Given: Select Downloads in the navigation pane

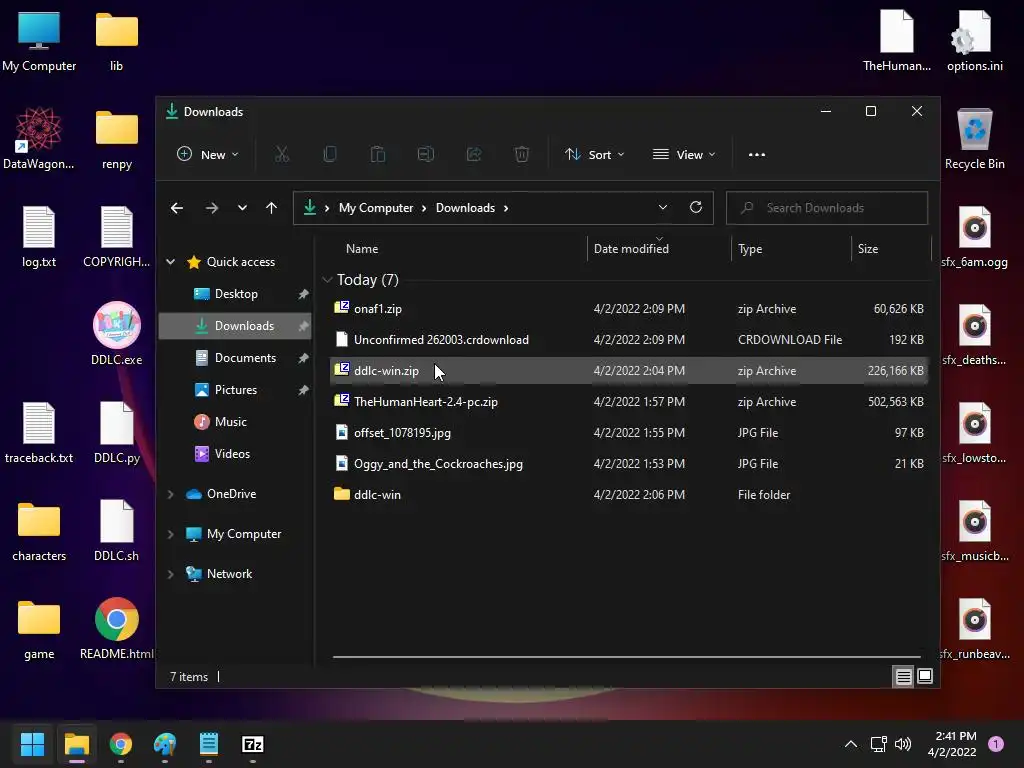Looking at the screenshot, I should [x=236, y=326].
